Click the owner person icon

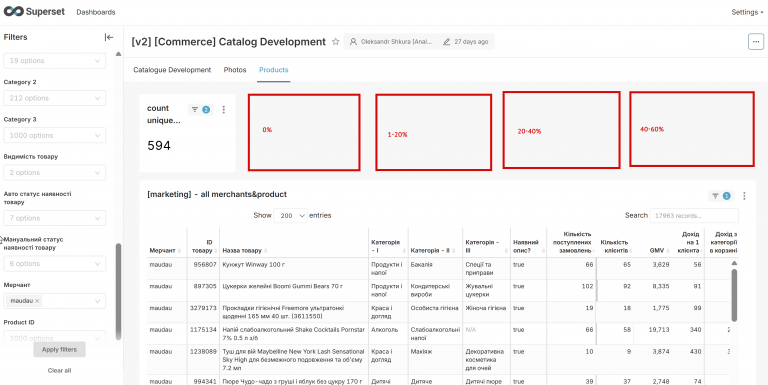(353, 42)
